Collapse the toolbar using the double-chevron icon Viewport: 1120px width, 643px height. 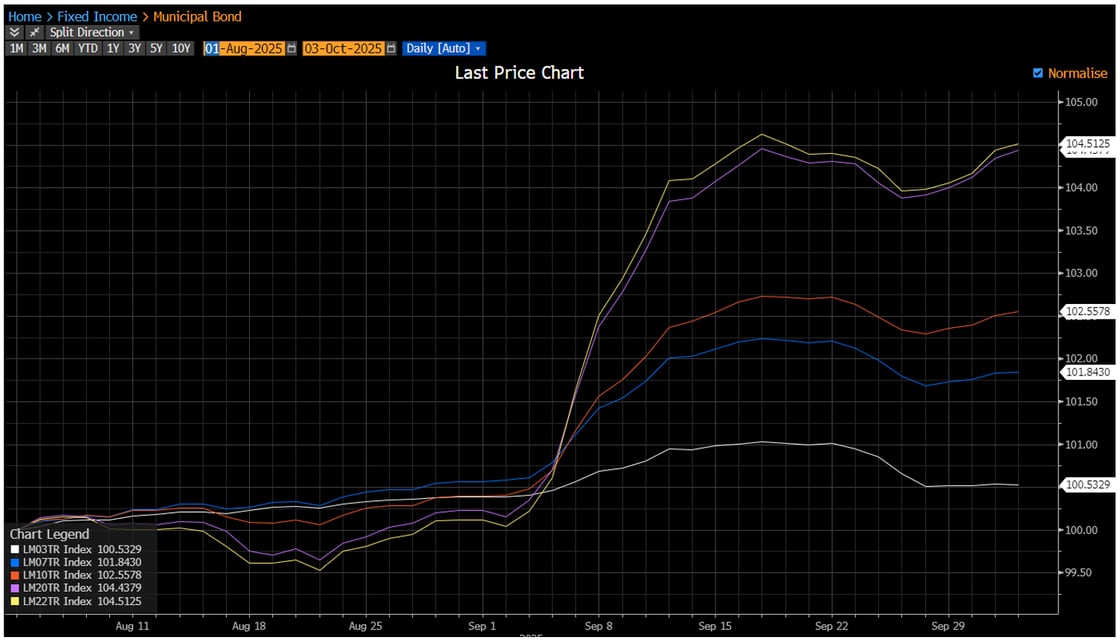13,31
